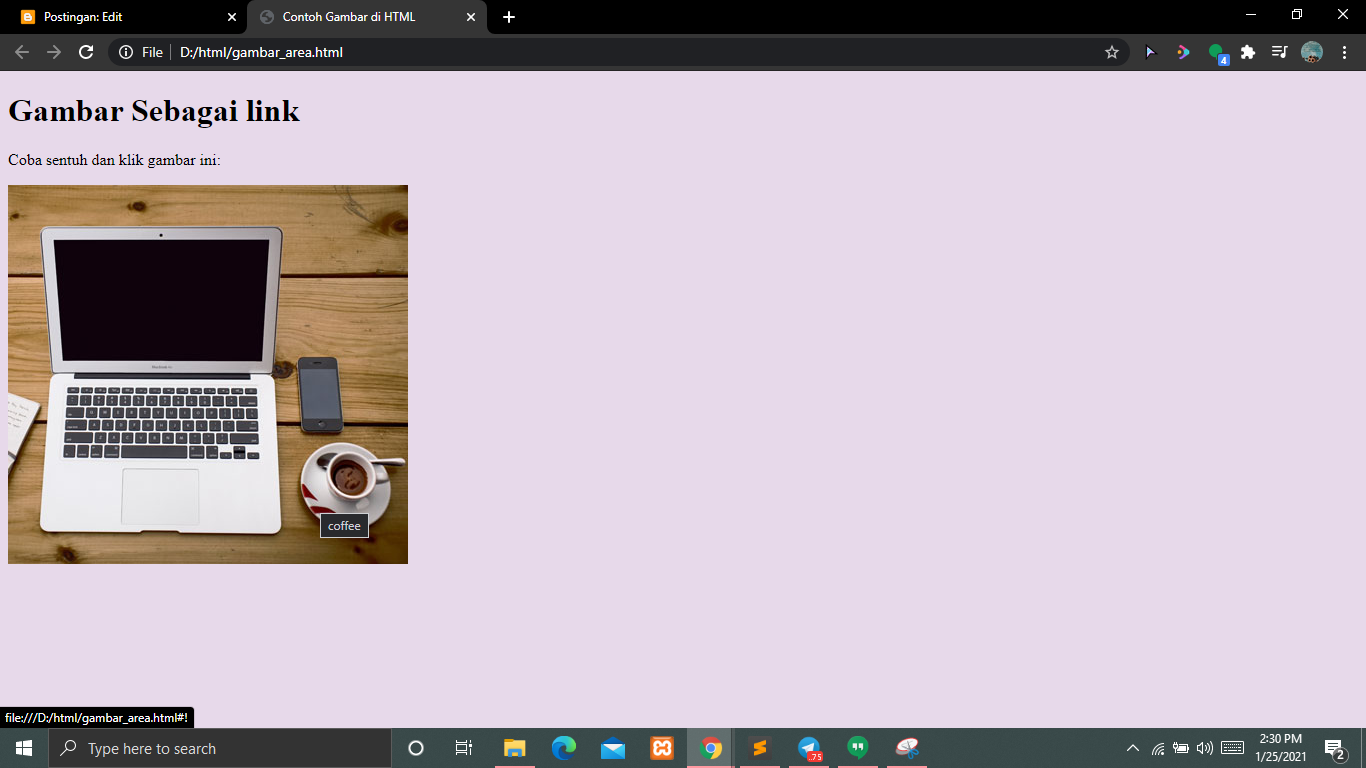This screenshot has width=1366, height=768.
Task: Go back to the previous page
Action: point(22,52)
